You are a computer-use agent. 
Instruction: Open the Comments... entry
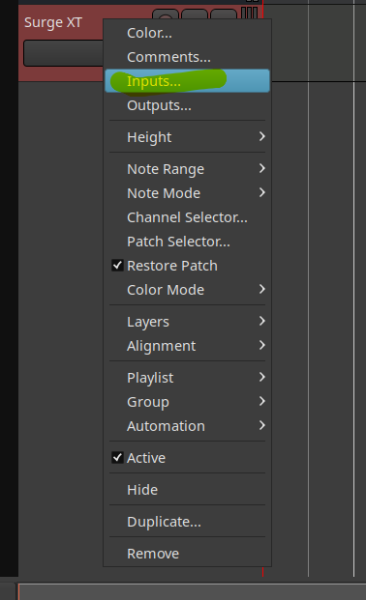(187, 57)
